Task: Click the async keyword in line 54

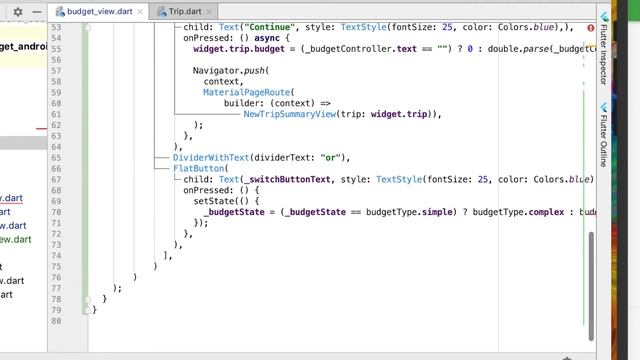Action: tap(267, 38)
